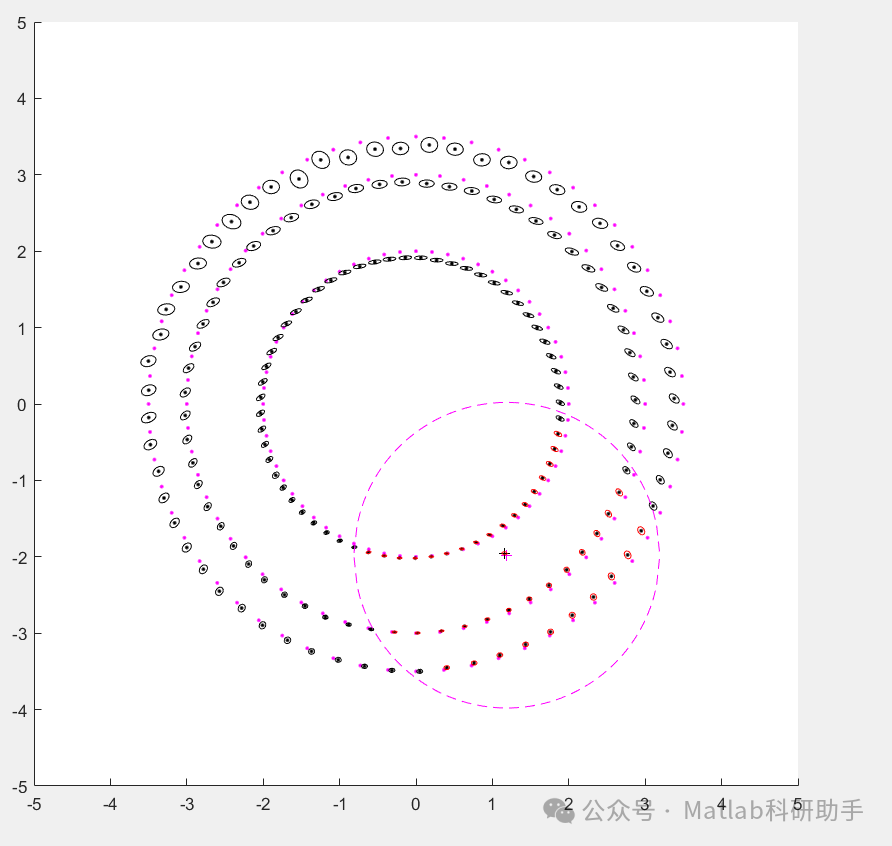Image resolution: width=892 pixels, height=846 pixels.
Task: Click the x-axis tick label 1
Action: [492, 804]
